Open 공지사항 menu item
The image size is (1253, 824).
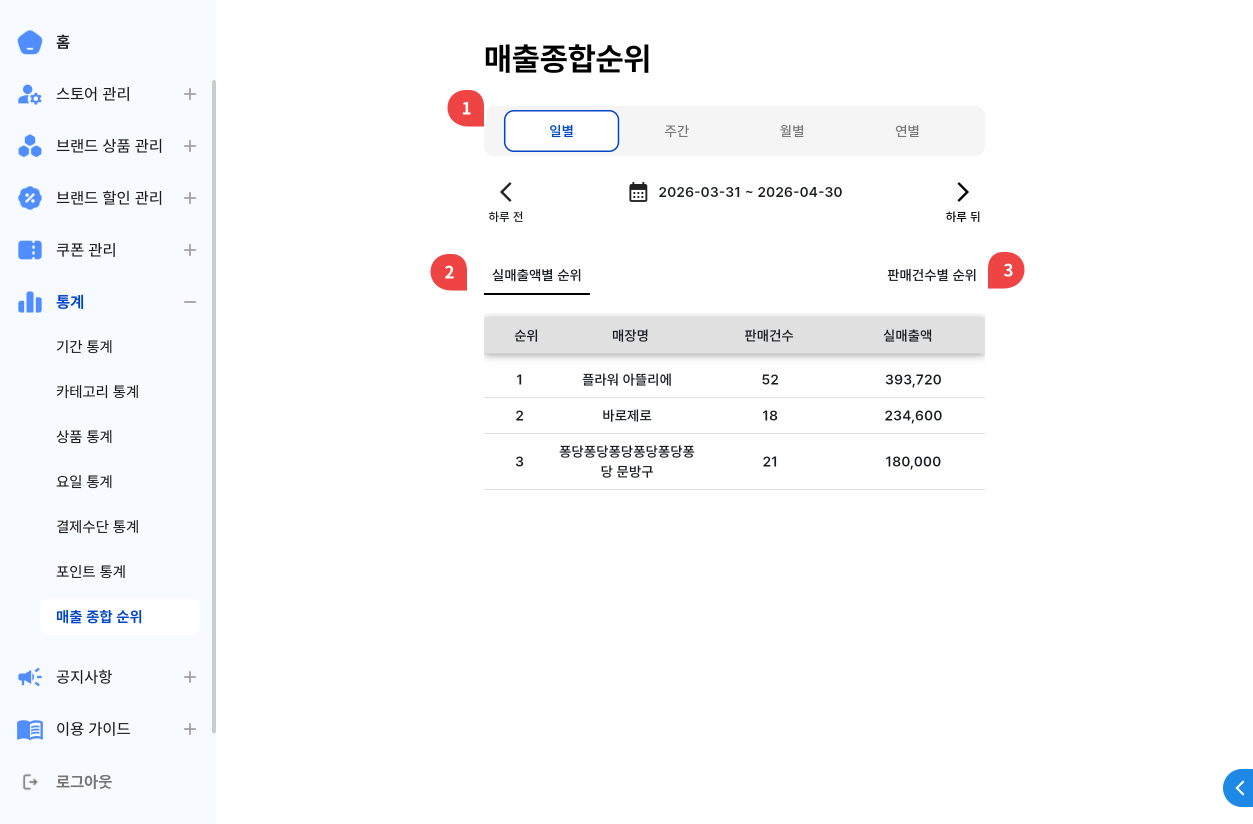point(84,677)
